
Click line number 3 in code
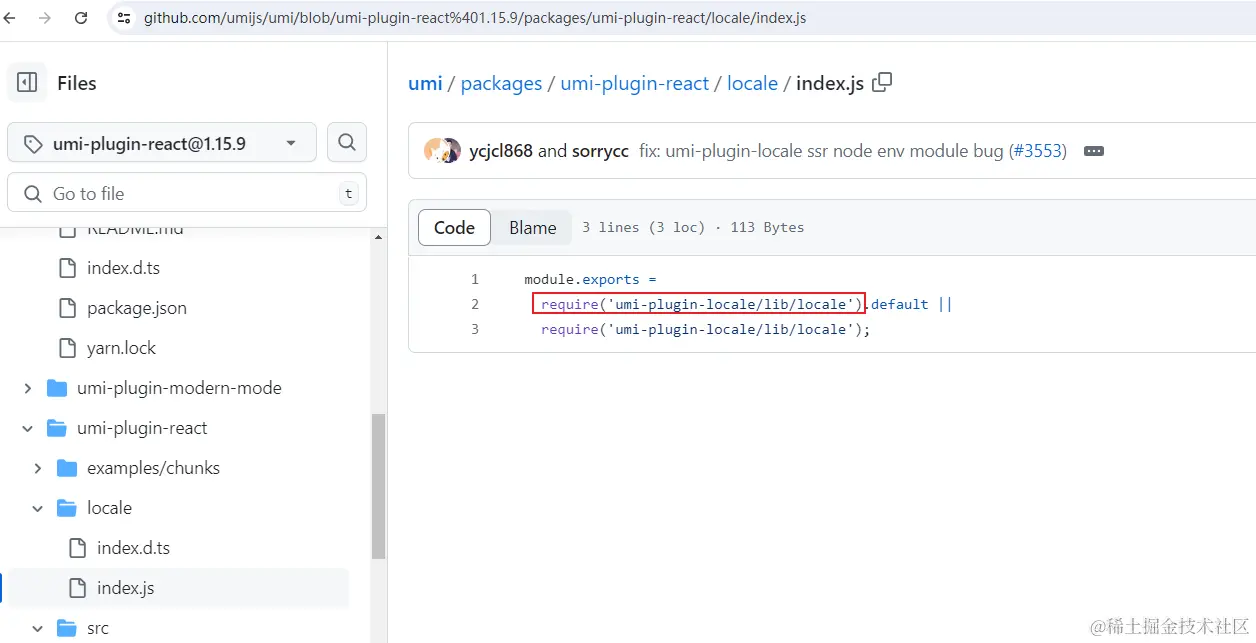tap(475, 329)
